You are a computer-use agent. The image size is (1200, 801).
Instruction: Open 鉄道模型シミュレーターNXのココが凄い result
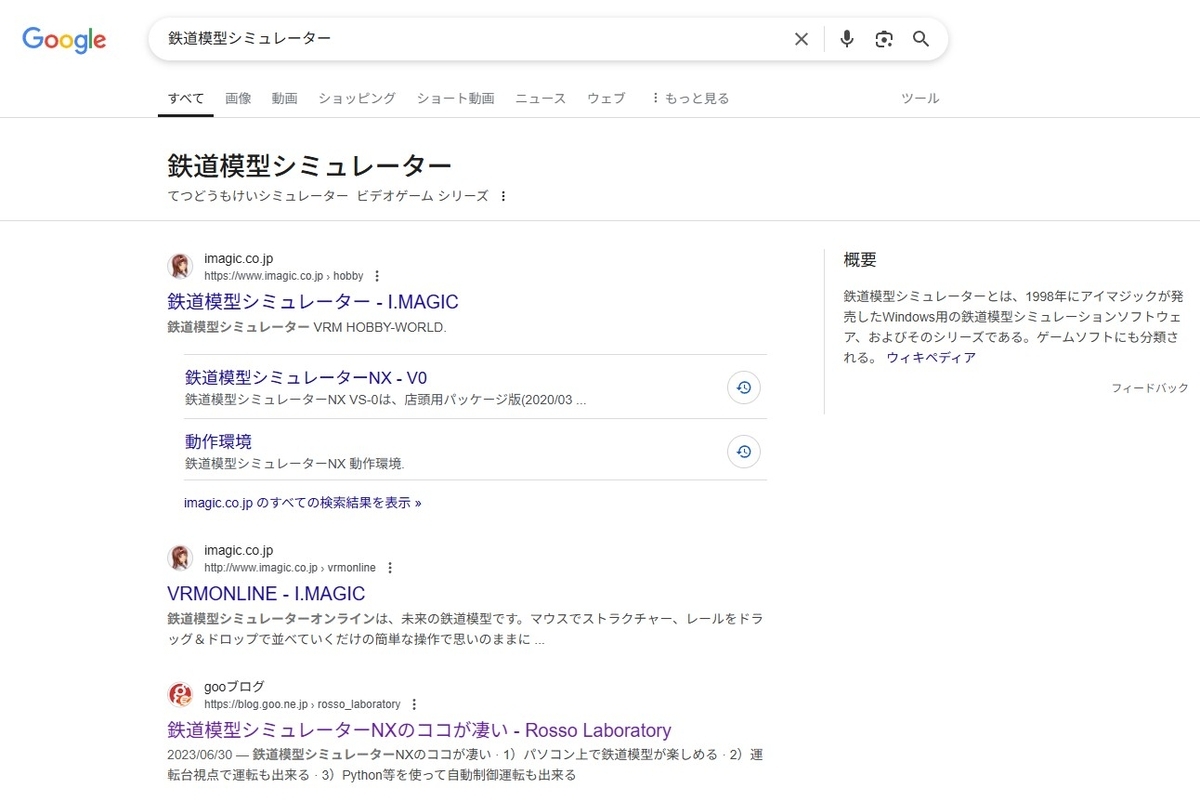point(419,730)
